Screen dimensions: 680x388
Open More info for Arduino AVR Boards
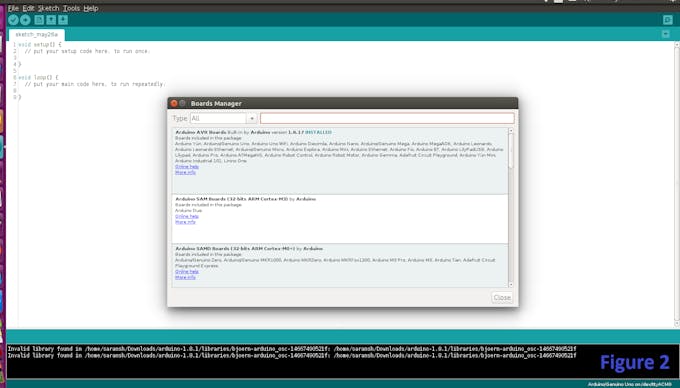tap(185, 172)
